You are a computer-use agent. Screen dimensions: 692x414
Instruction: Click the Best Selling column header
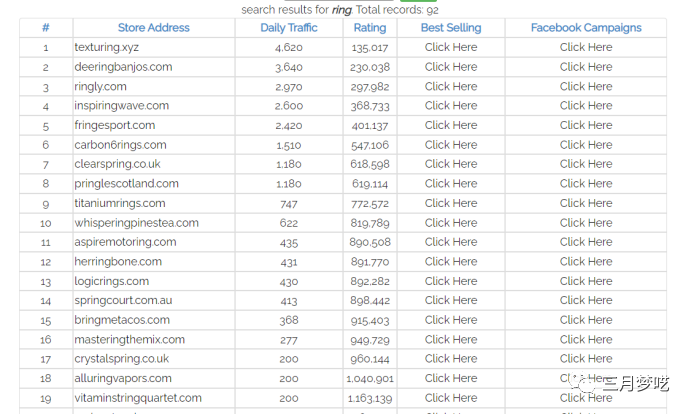(x=451, y=28)
